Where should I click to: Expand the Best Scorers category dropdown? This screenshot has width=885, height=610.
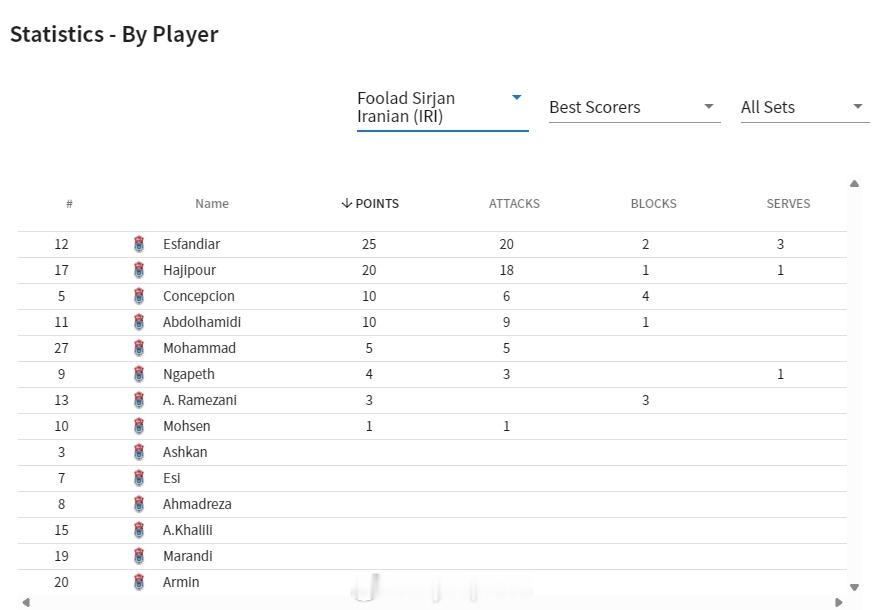[x=634, y=107]
